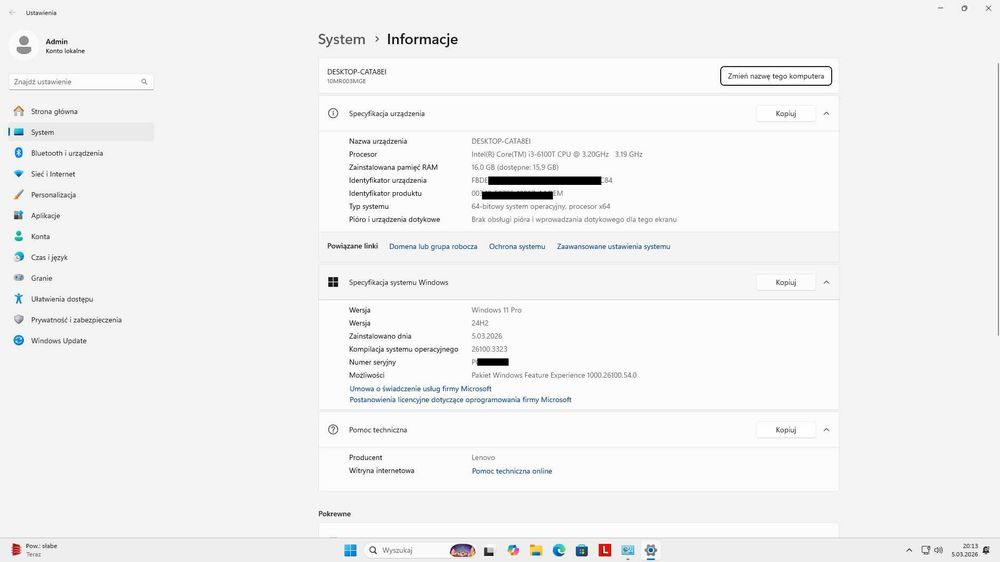Open Domena lub grupa robocza link

pos(433,246)
